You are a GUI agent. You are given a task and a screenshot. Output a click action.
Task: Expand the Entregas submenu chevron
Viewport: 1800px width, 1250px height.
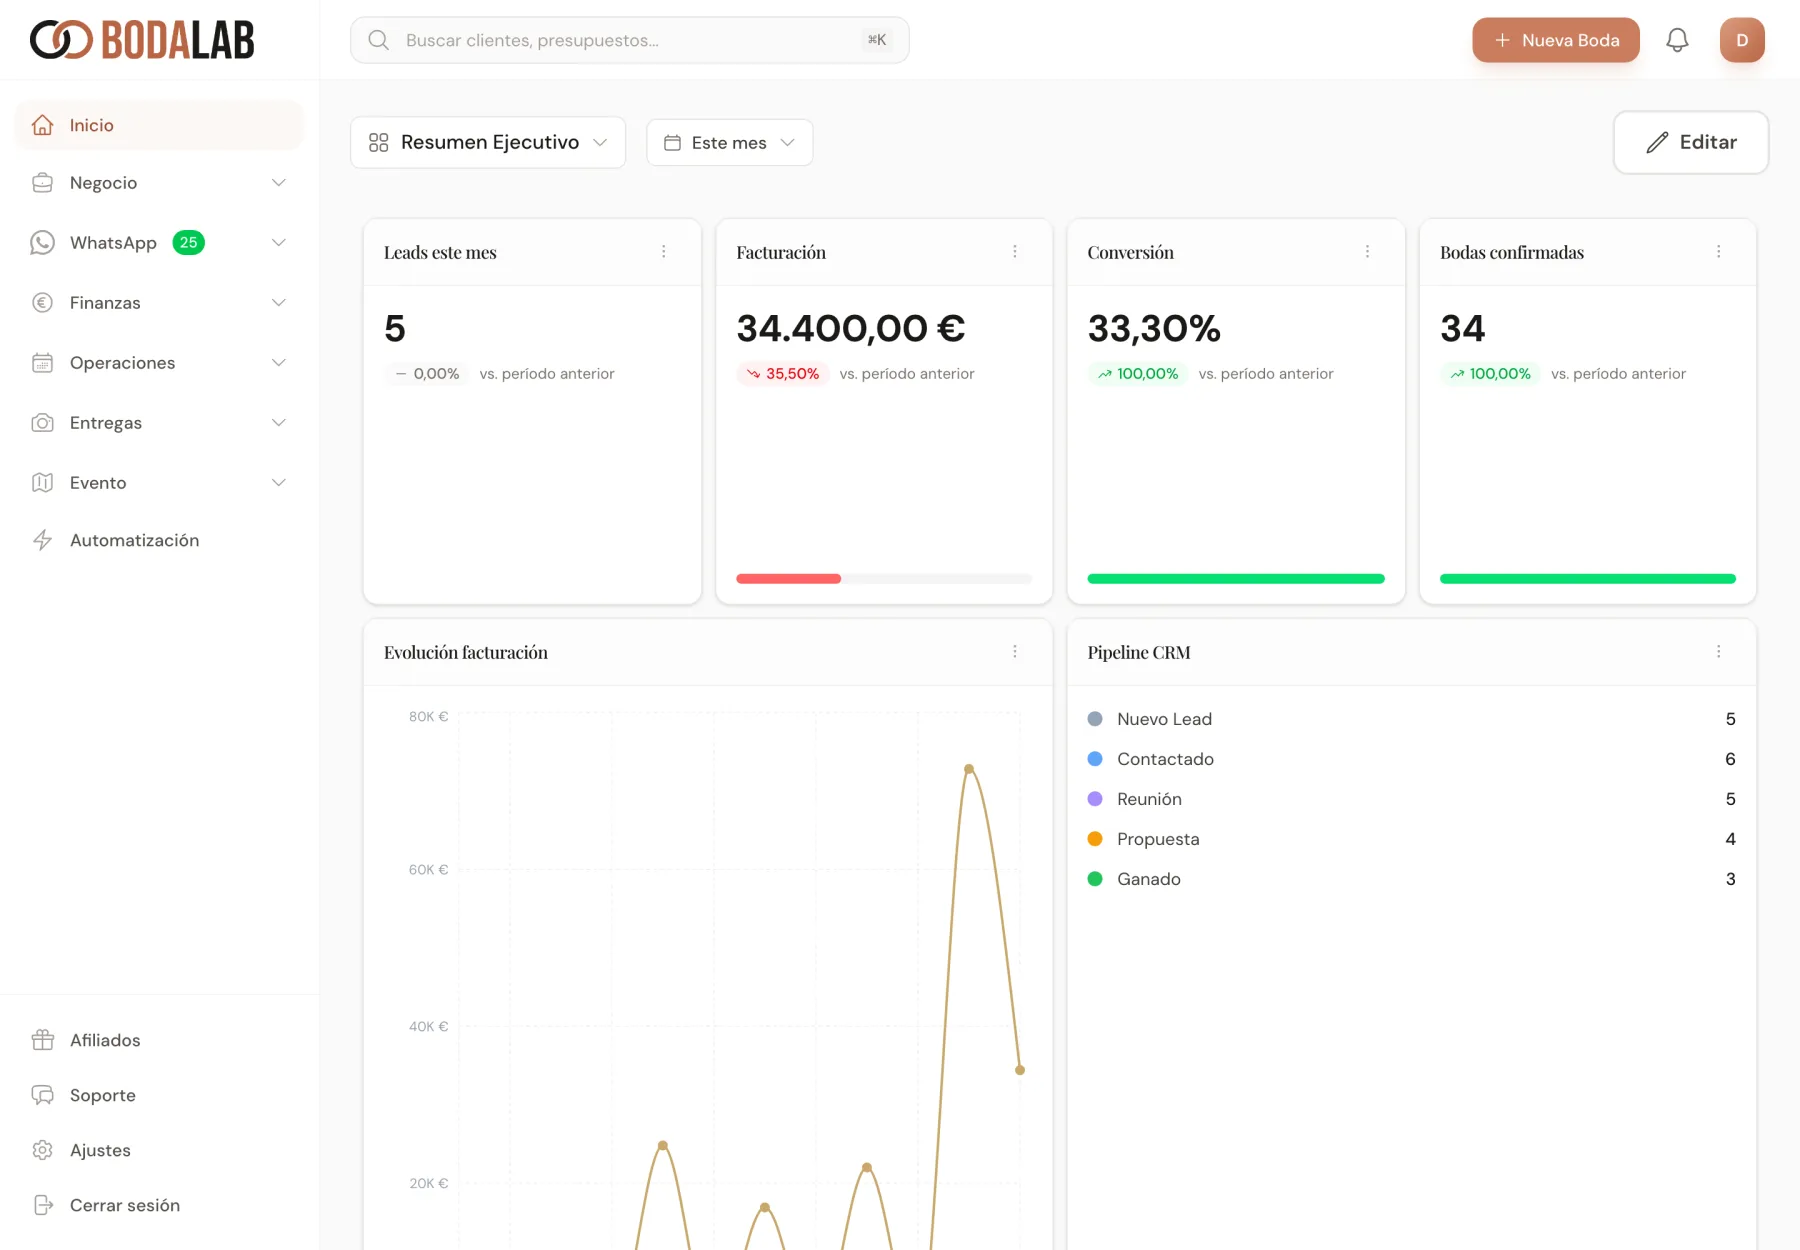[x=279, y=423]
